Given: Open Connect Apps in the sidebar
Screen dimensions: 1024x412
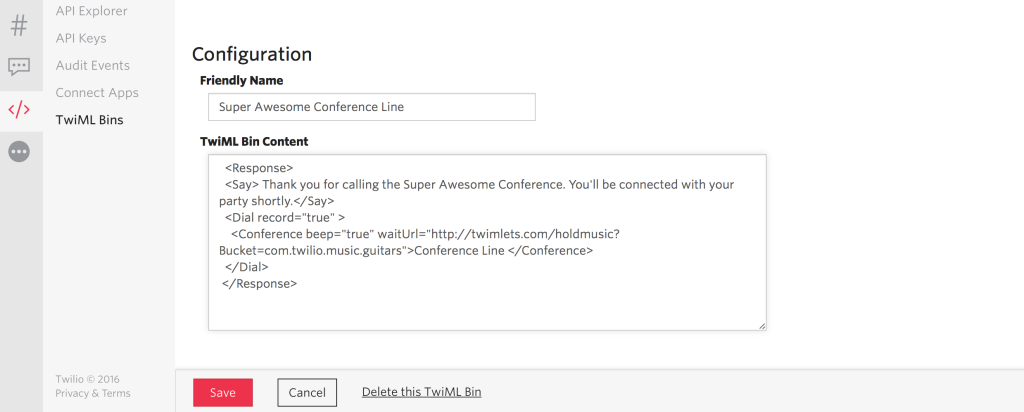Looking at the screenshot, I should click(x=97, y=92).
